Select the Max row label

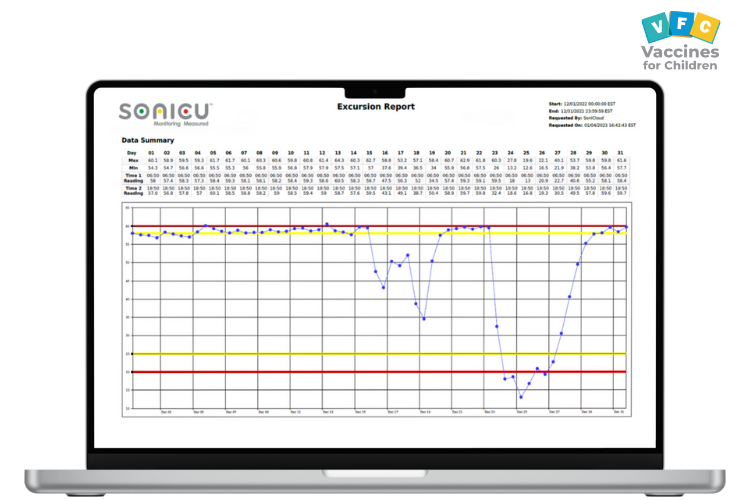coord(130,159)
